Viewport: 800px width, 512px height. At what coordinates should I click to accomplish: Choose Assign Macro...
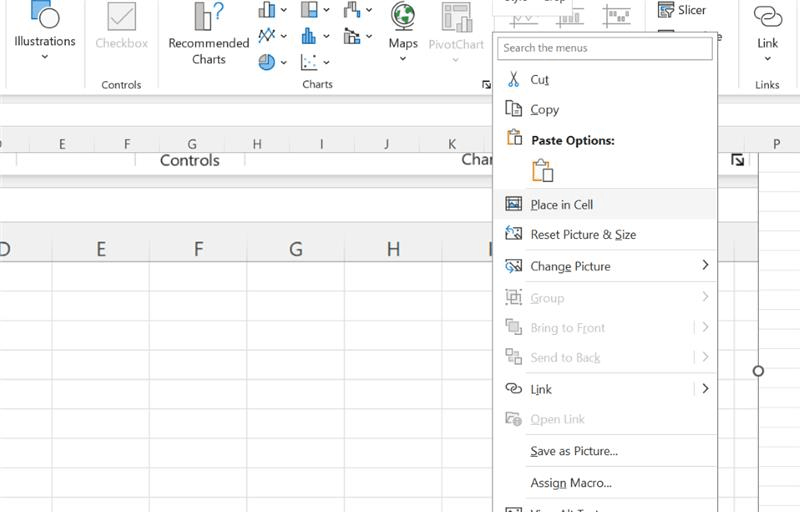pyautogui.click(x=605, y=482)
